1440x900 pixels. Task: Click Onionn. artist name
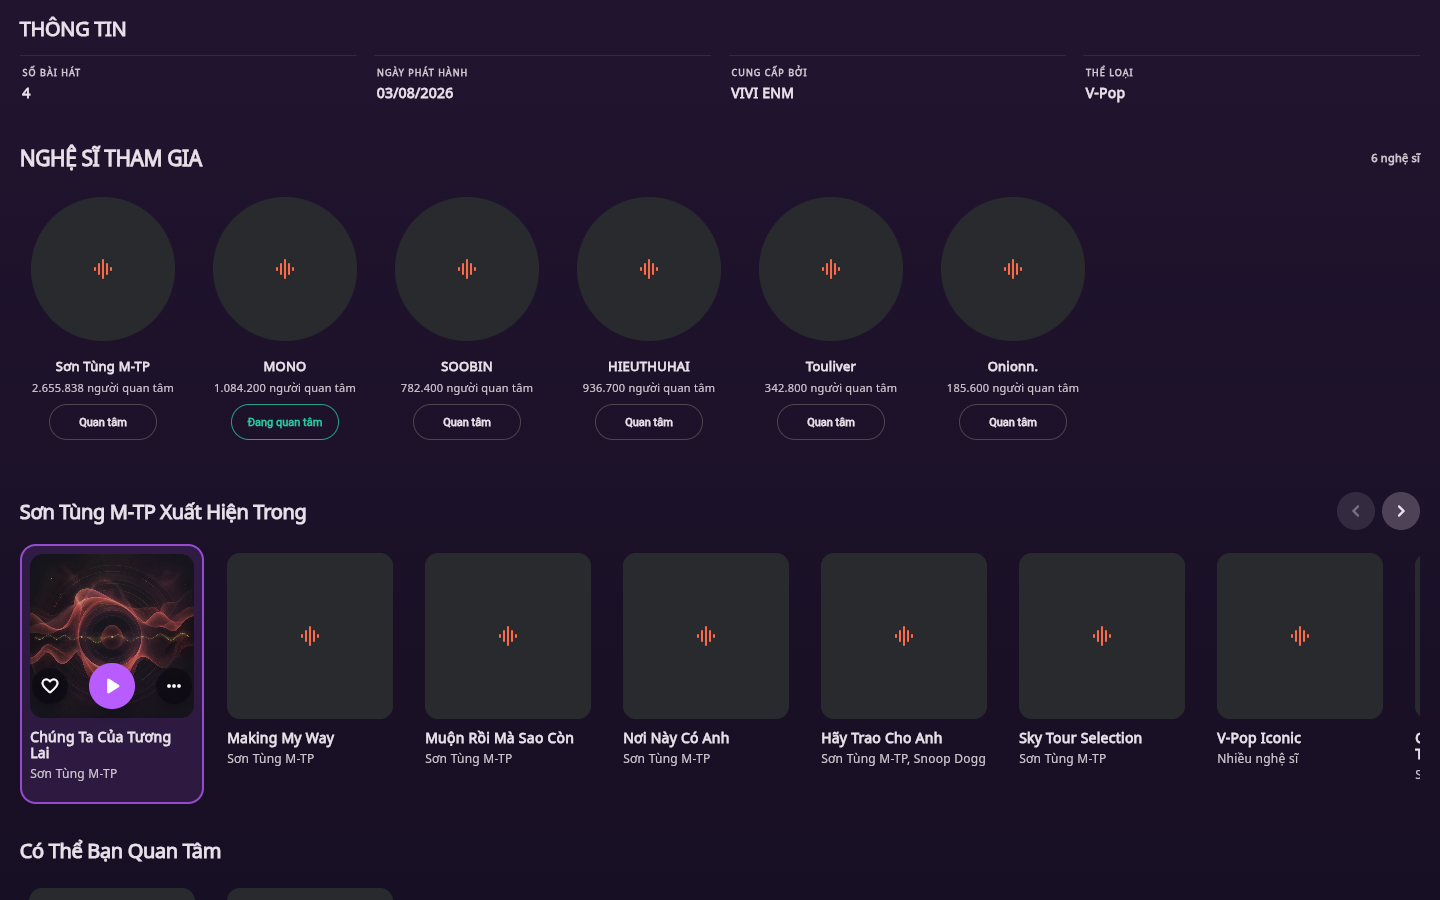1013,367
